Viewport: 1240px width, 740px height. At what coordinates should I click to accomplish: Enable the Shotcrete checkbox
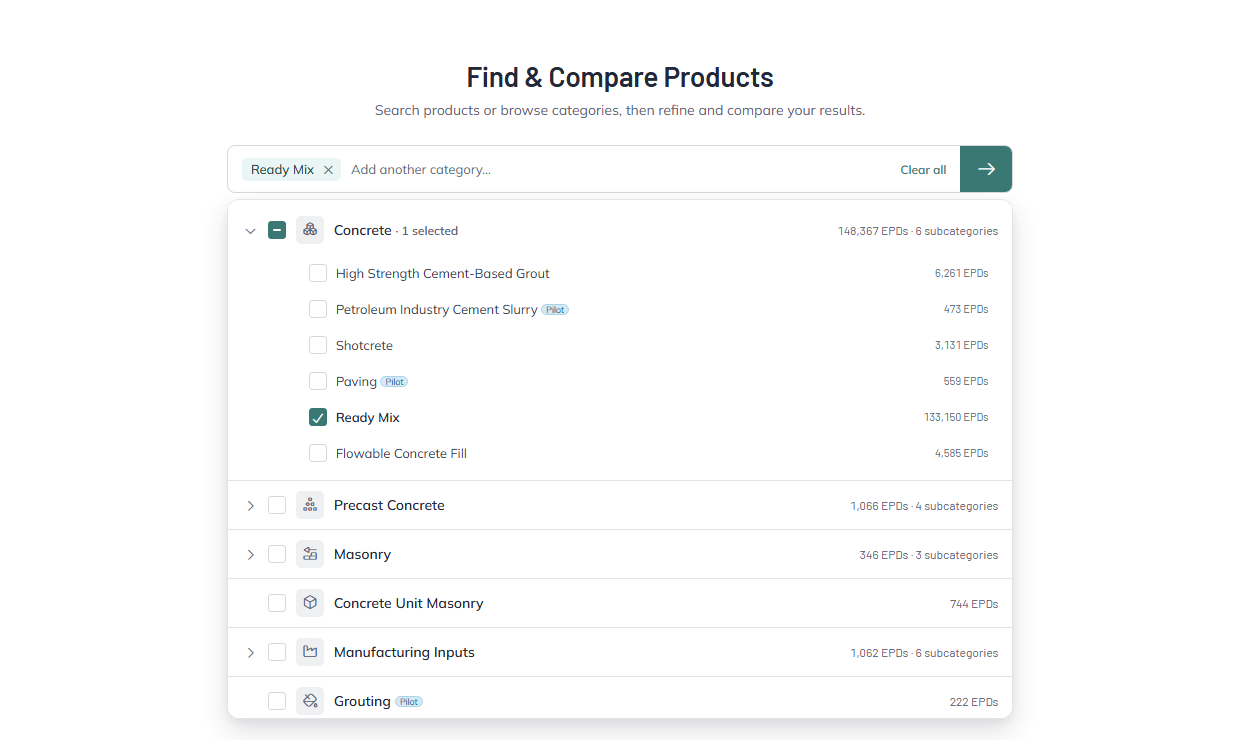[318, 345]
